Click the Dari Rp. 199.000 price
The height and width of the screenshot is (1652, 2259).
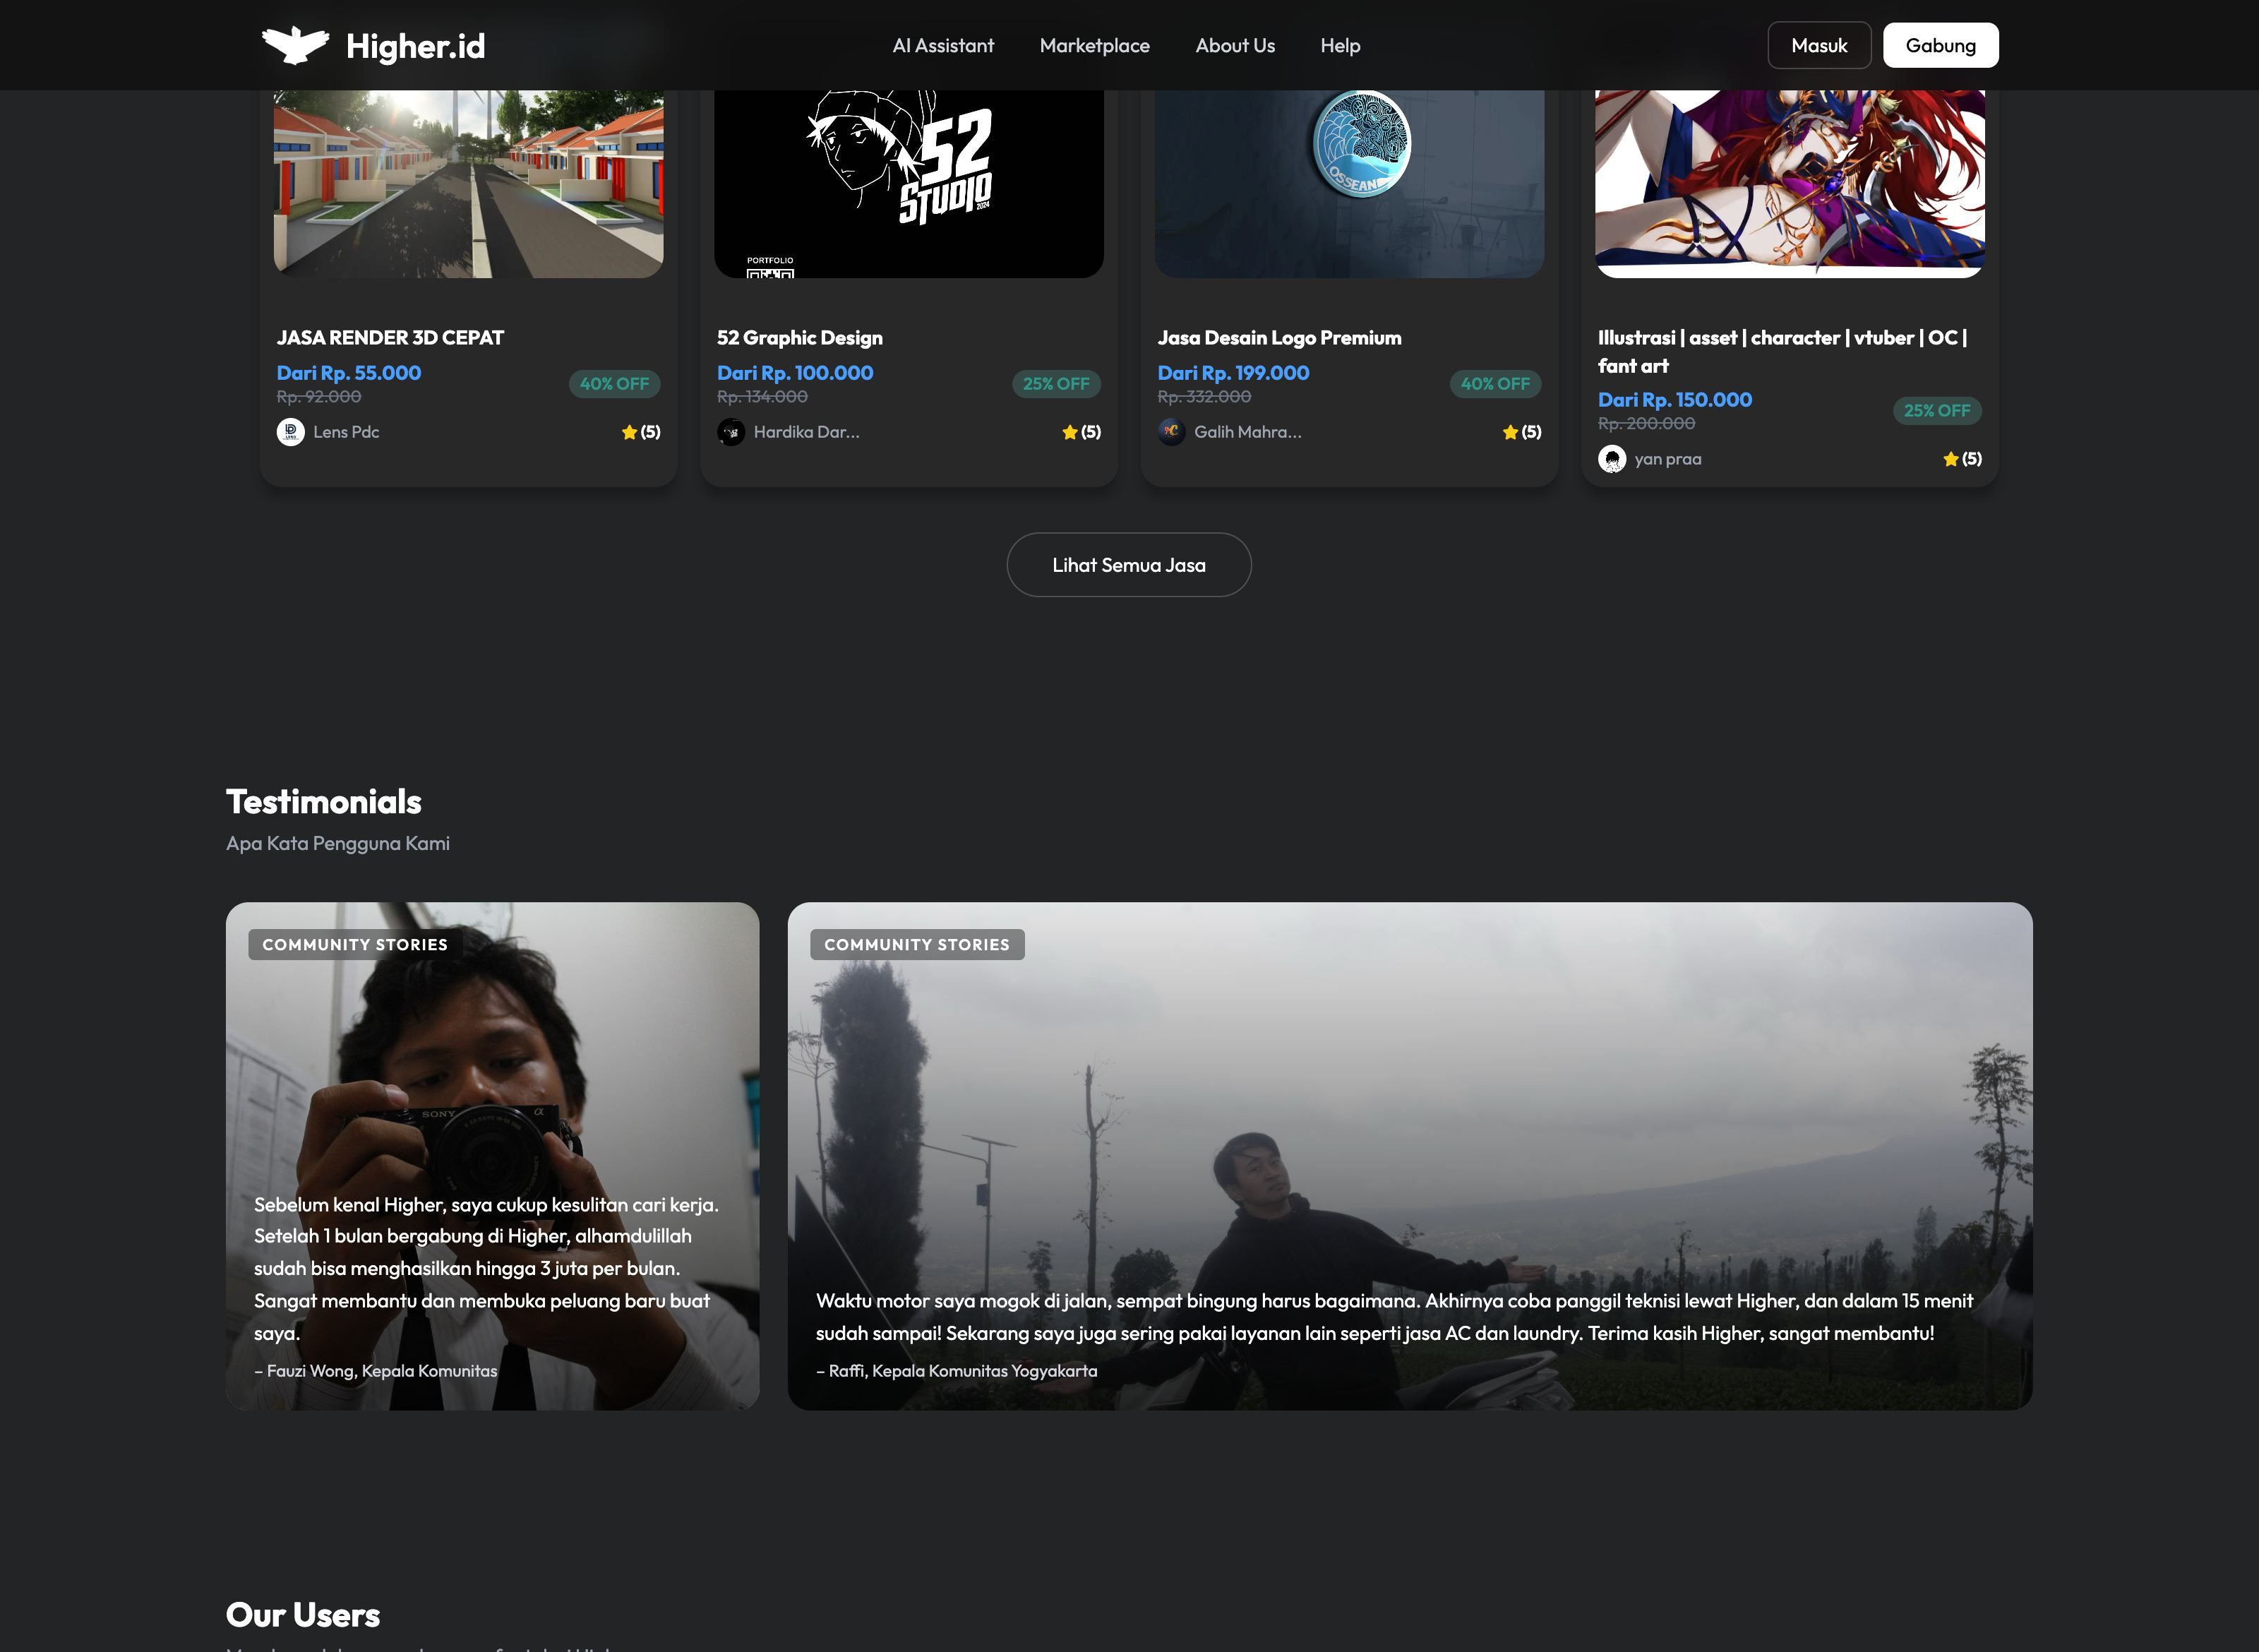tap(1233, 373)
